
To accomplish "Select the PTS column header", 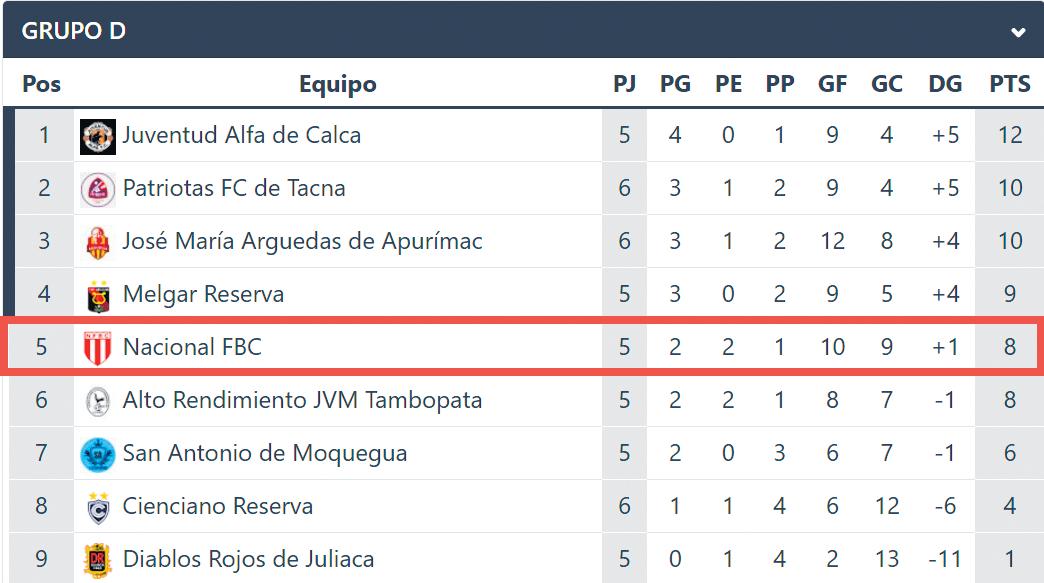I will click(1009, 84).
